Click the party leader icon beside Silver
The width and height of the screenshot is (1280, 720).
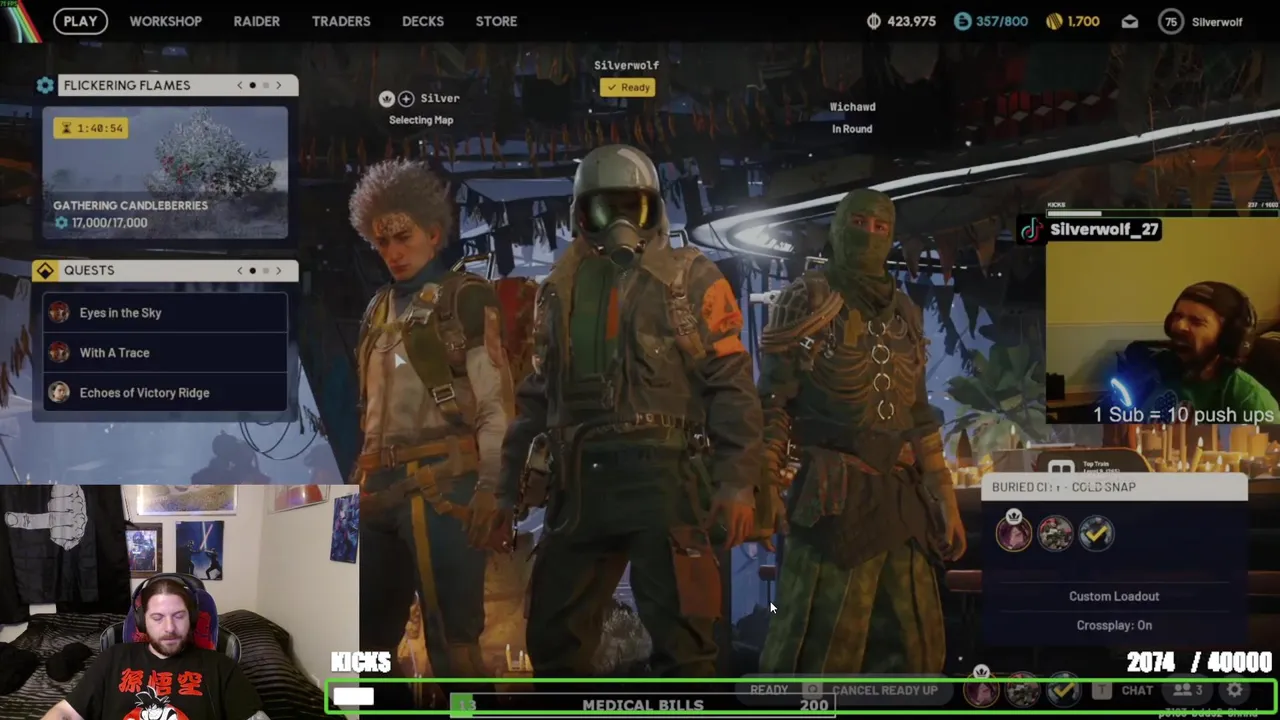point(387,98)
